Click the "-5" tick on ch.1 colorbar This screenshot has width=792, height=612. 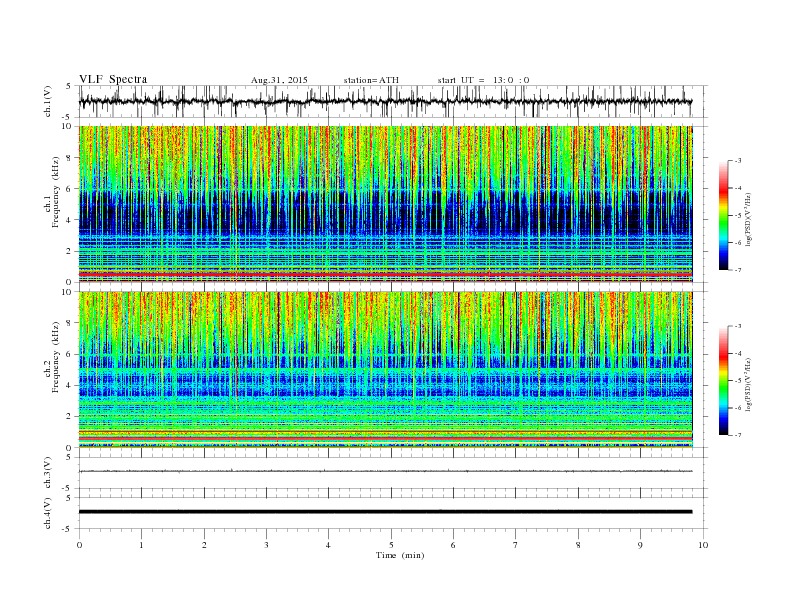(x=737, y=216)
